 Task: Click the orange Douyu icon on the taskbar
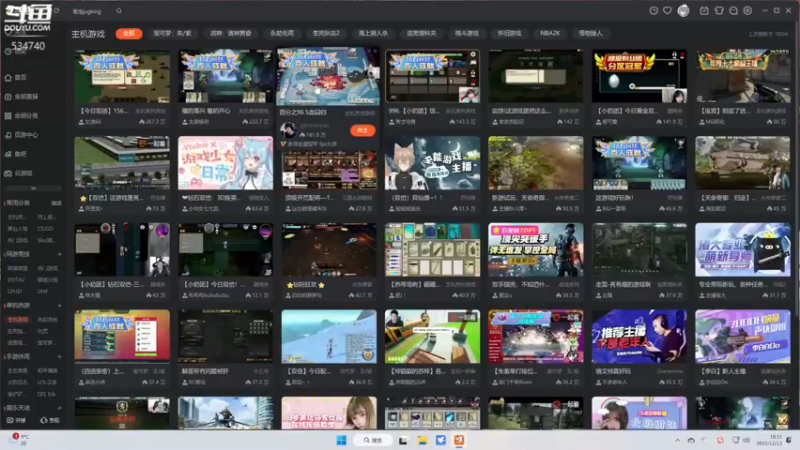tap(459, 440)
